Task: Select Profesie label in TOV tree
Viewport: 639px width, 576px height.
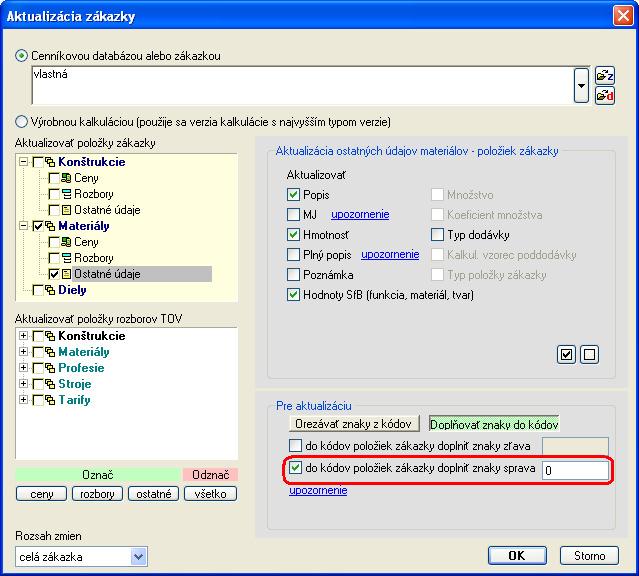Action: coord(81,368)
